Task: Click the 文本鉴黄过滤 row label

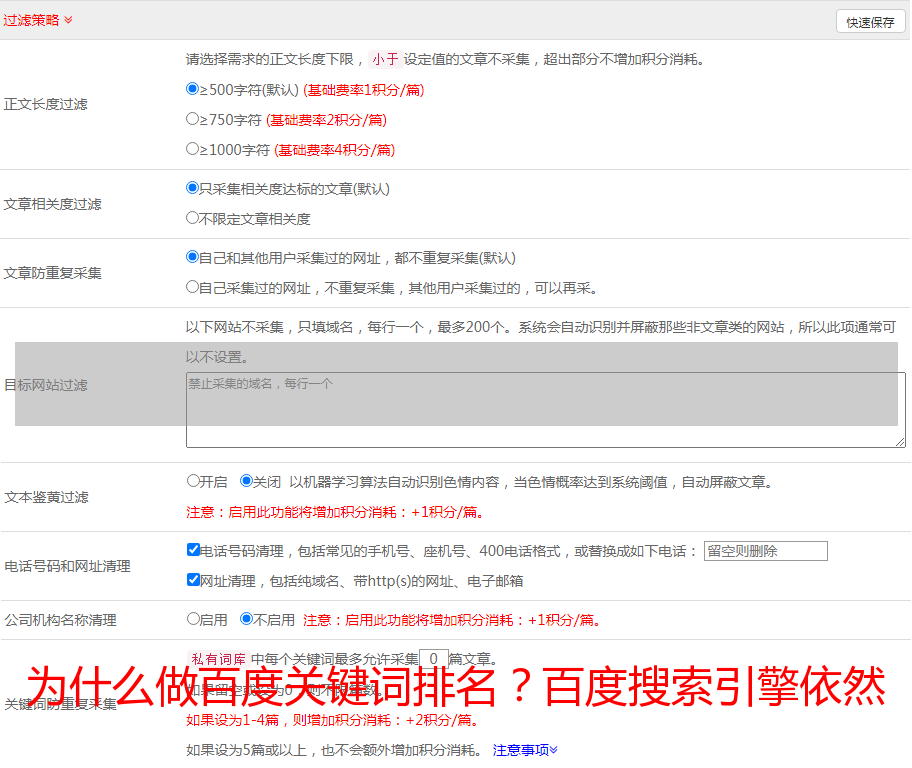Action: tap(47, 497)
